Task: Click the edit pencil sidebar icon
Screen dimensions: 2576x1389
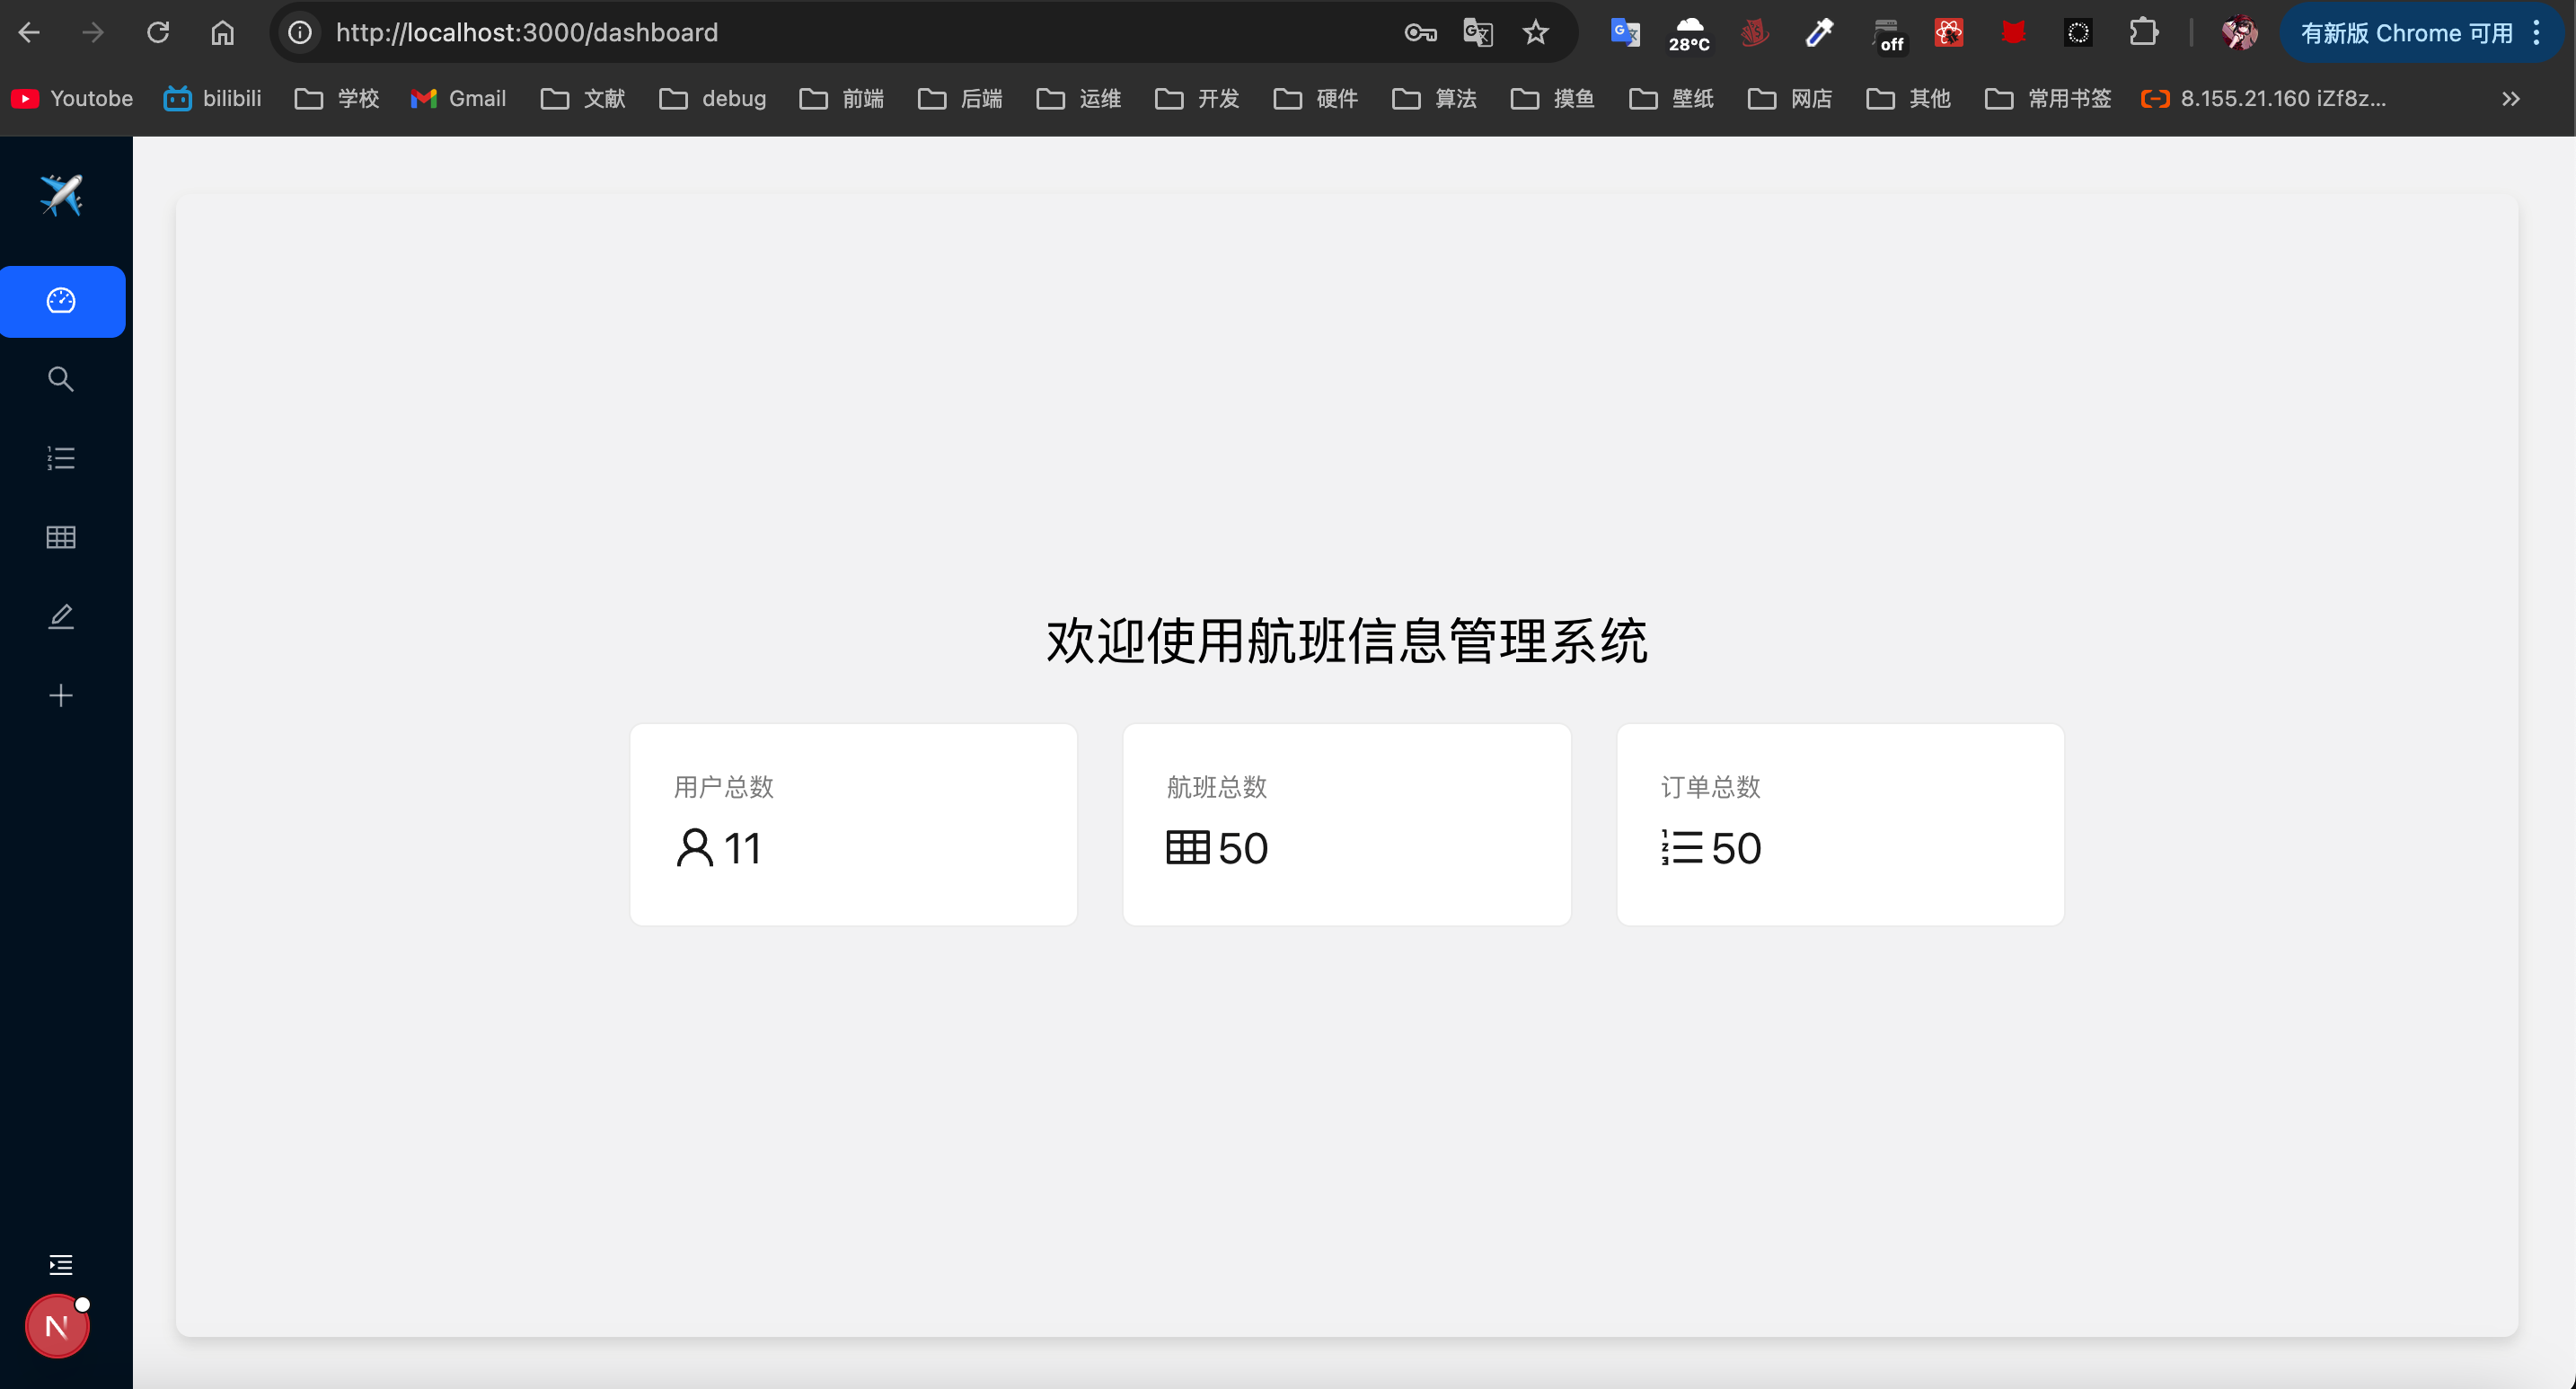Action: point(61,616)
